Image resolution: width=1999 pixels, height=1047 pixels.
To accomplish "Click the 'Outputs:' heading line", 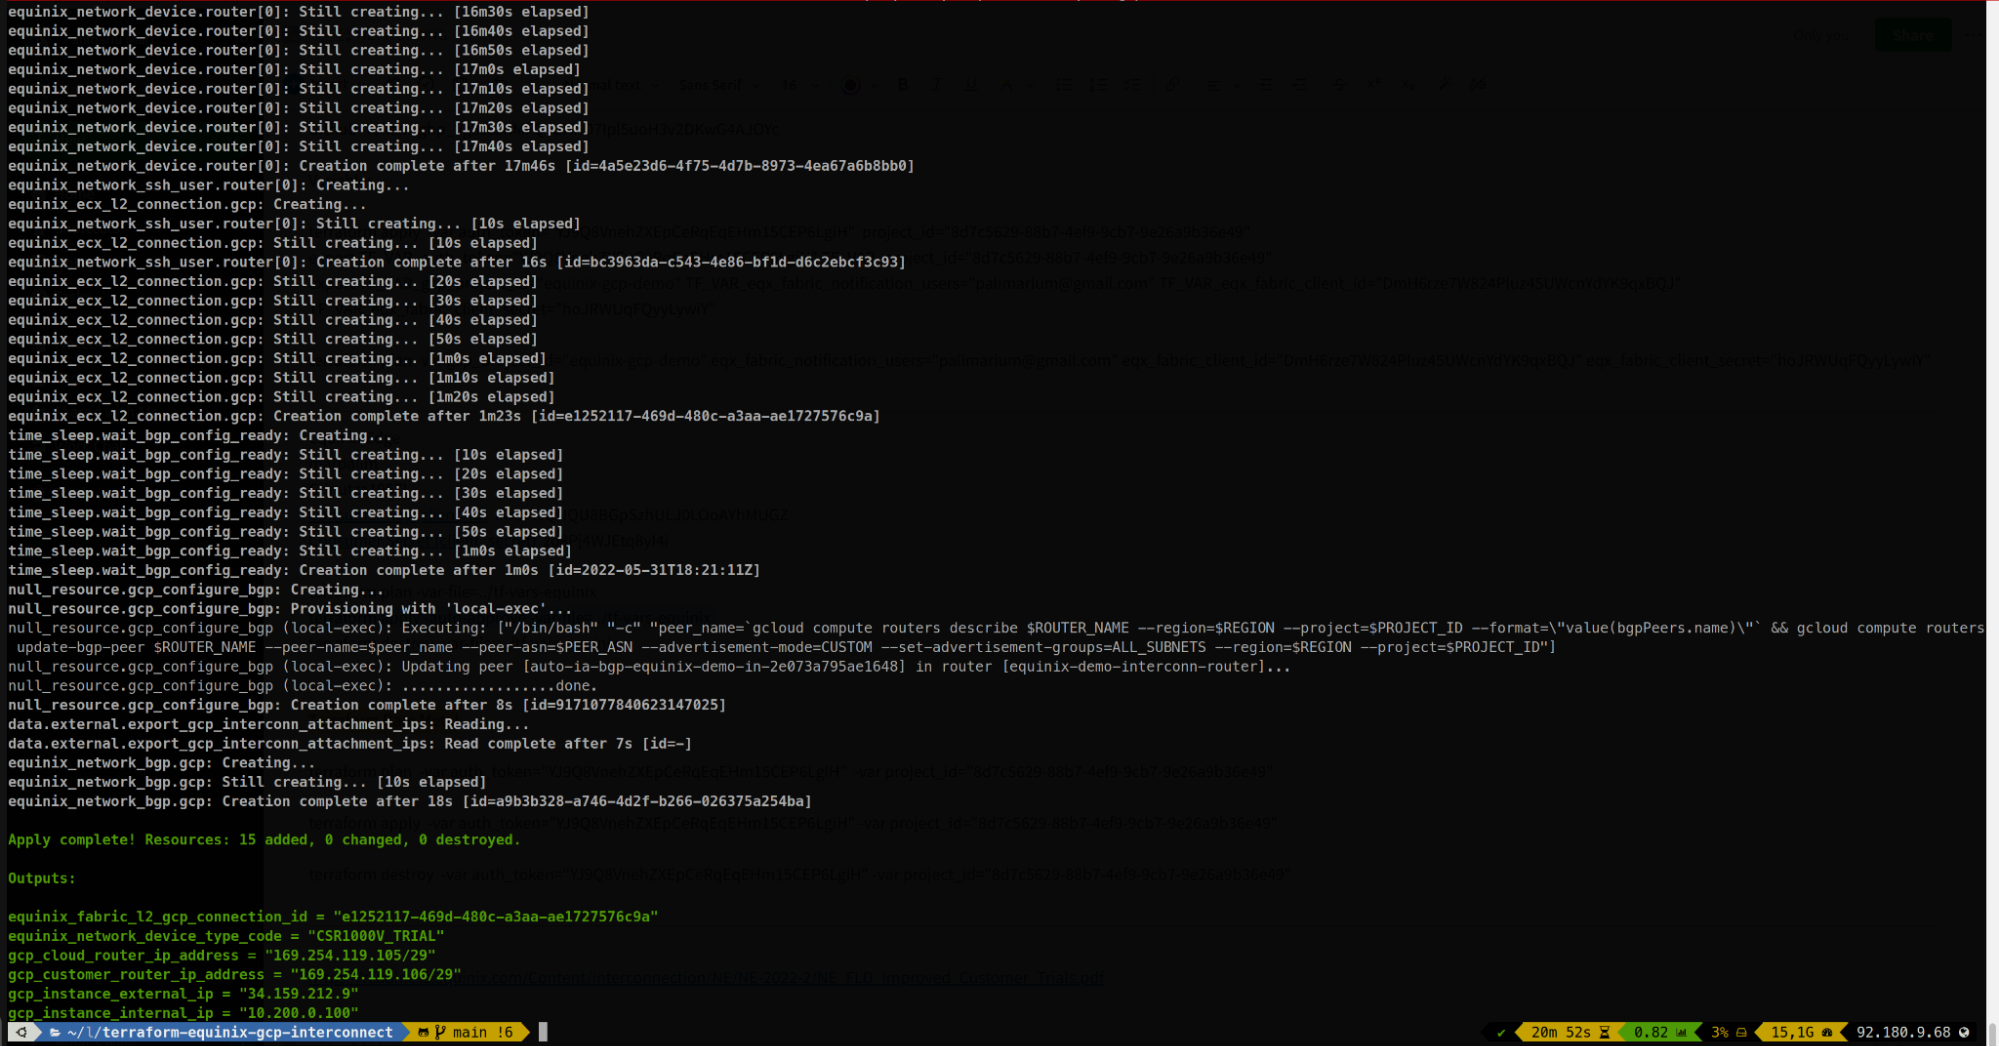I will 42,878.
